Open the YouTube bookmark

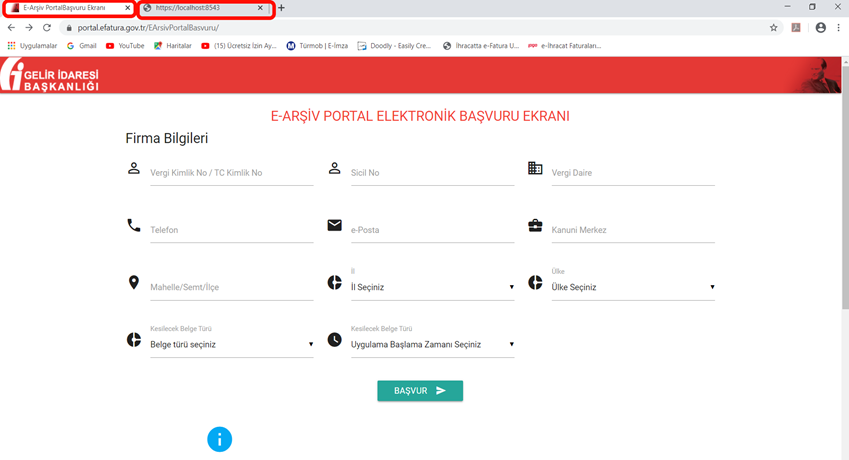[x=125, y=46]
